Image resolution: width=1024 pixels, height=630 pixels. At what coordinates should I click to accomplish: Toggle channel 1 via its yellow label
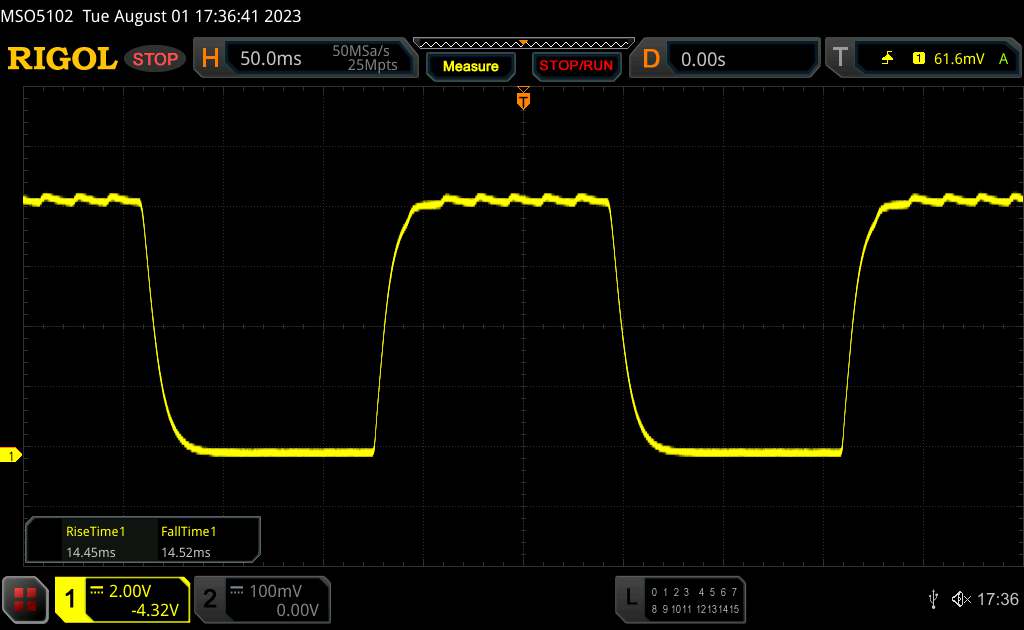[71, 599]
